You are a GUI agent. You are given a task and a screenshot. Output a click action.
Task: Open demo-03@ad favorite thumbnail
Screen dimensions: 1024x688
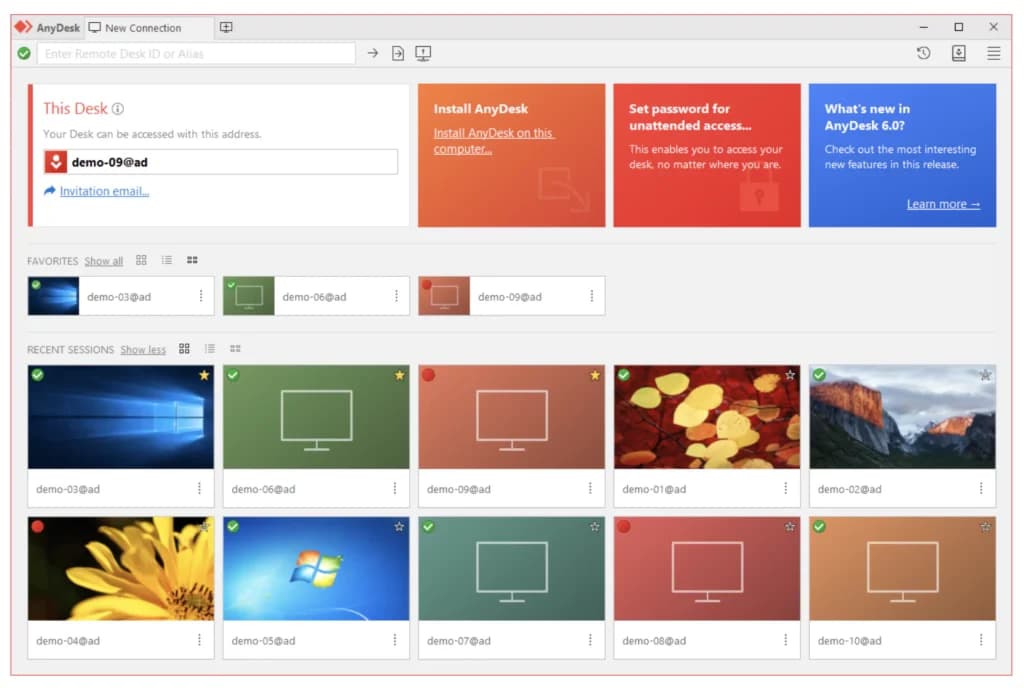tap(53, 296)
